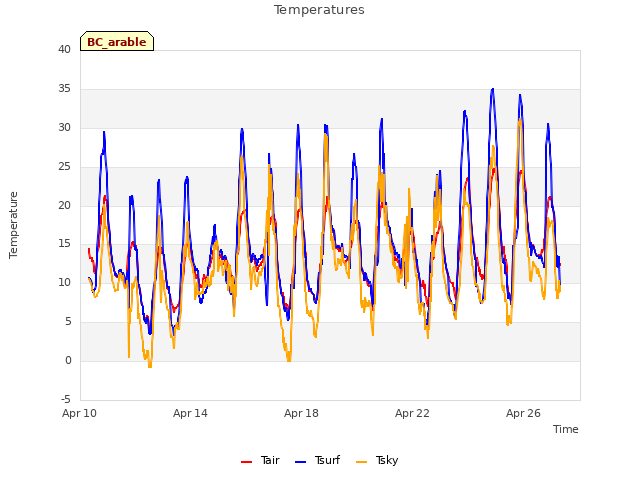Image resolution: width=640 pixels, height=480 pixels.
Task: Toggle the Tsurf series in the legend
Action: coord(317,460)
